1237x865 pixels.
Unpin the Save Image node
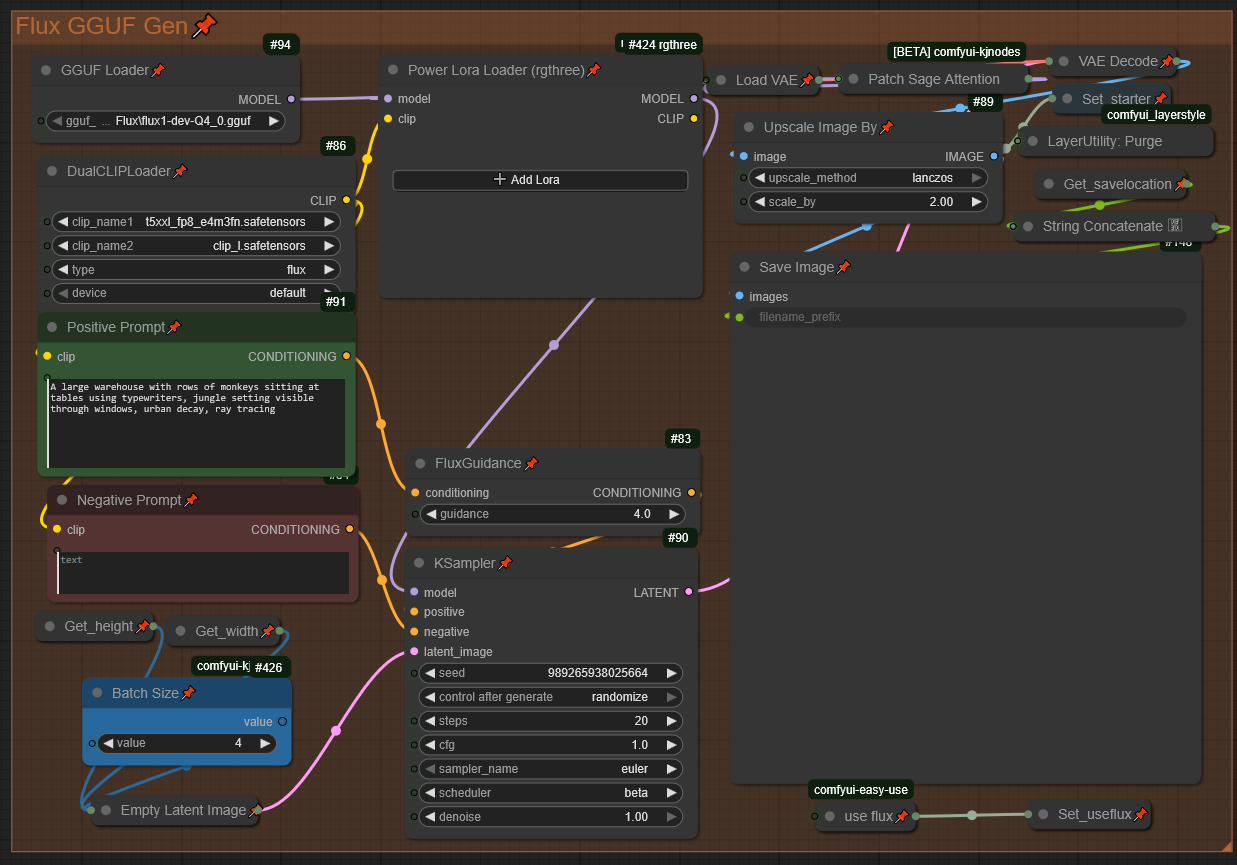[843, 267]
